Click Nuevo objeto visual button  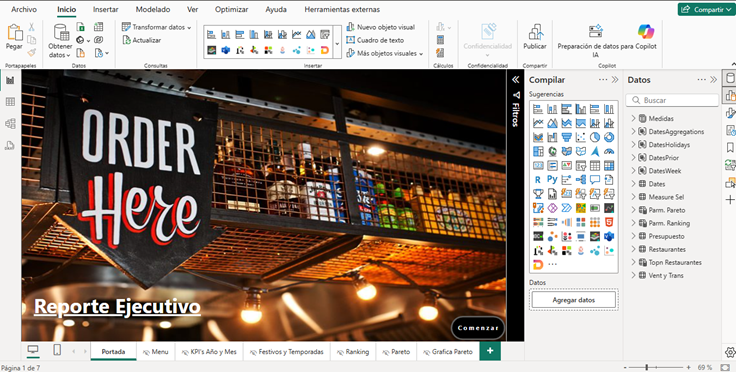click(x=381, y=27)
